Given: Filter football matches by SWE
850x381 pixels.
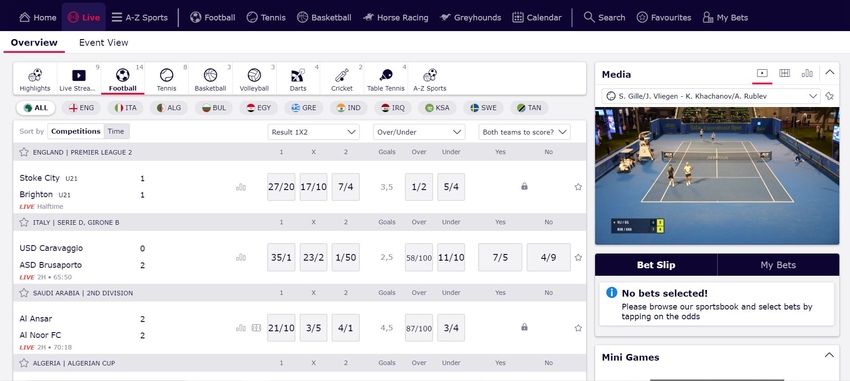Looking at the screenshot, I should click(483, 108).
